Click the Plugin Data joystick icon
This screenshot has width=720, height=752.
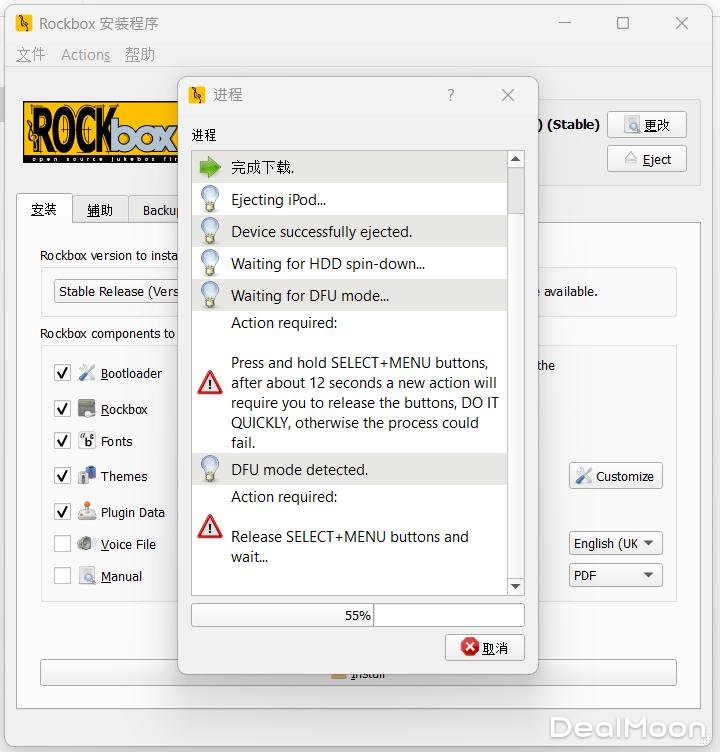click(87, 512)
